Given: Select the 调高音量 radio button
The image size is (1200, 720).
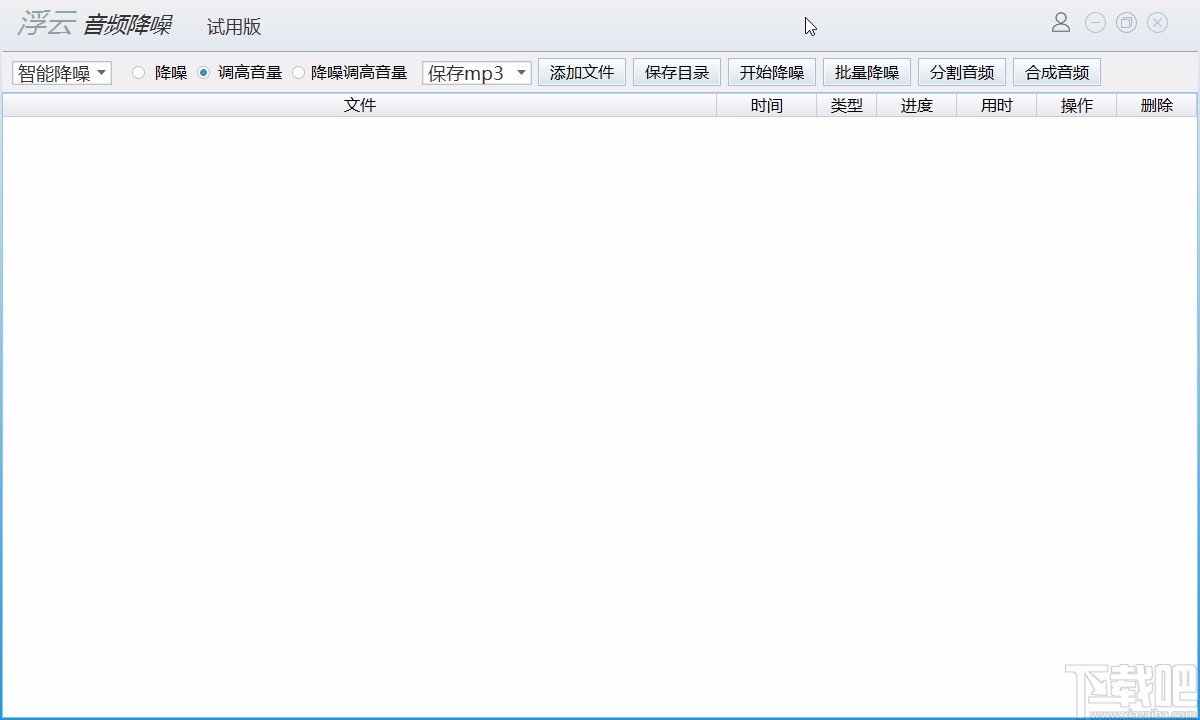Looking at the screenshot, I should (203, 72).
